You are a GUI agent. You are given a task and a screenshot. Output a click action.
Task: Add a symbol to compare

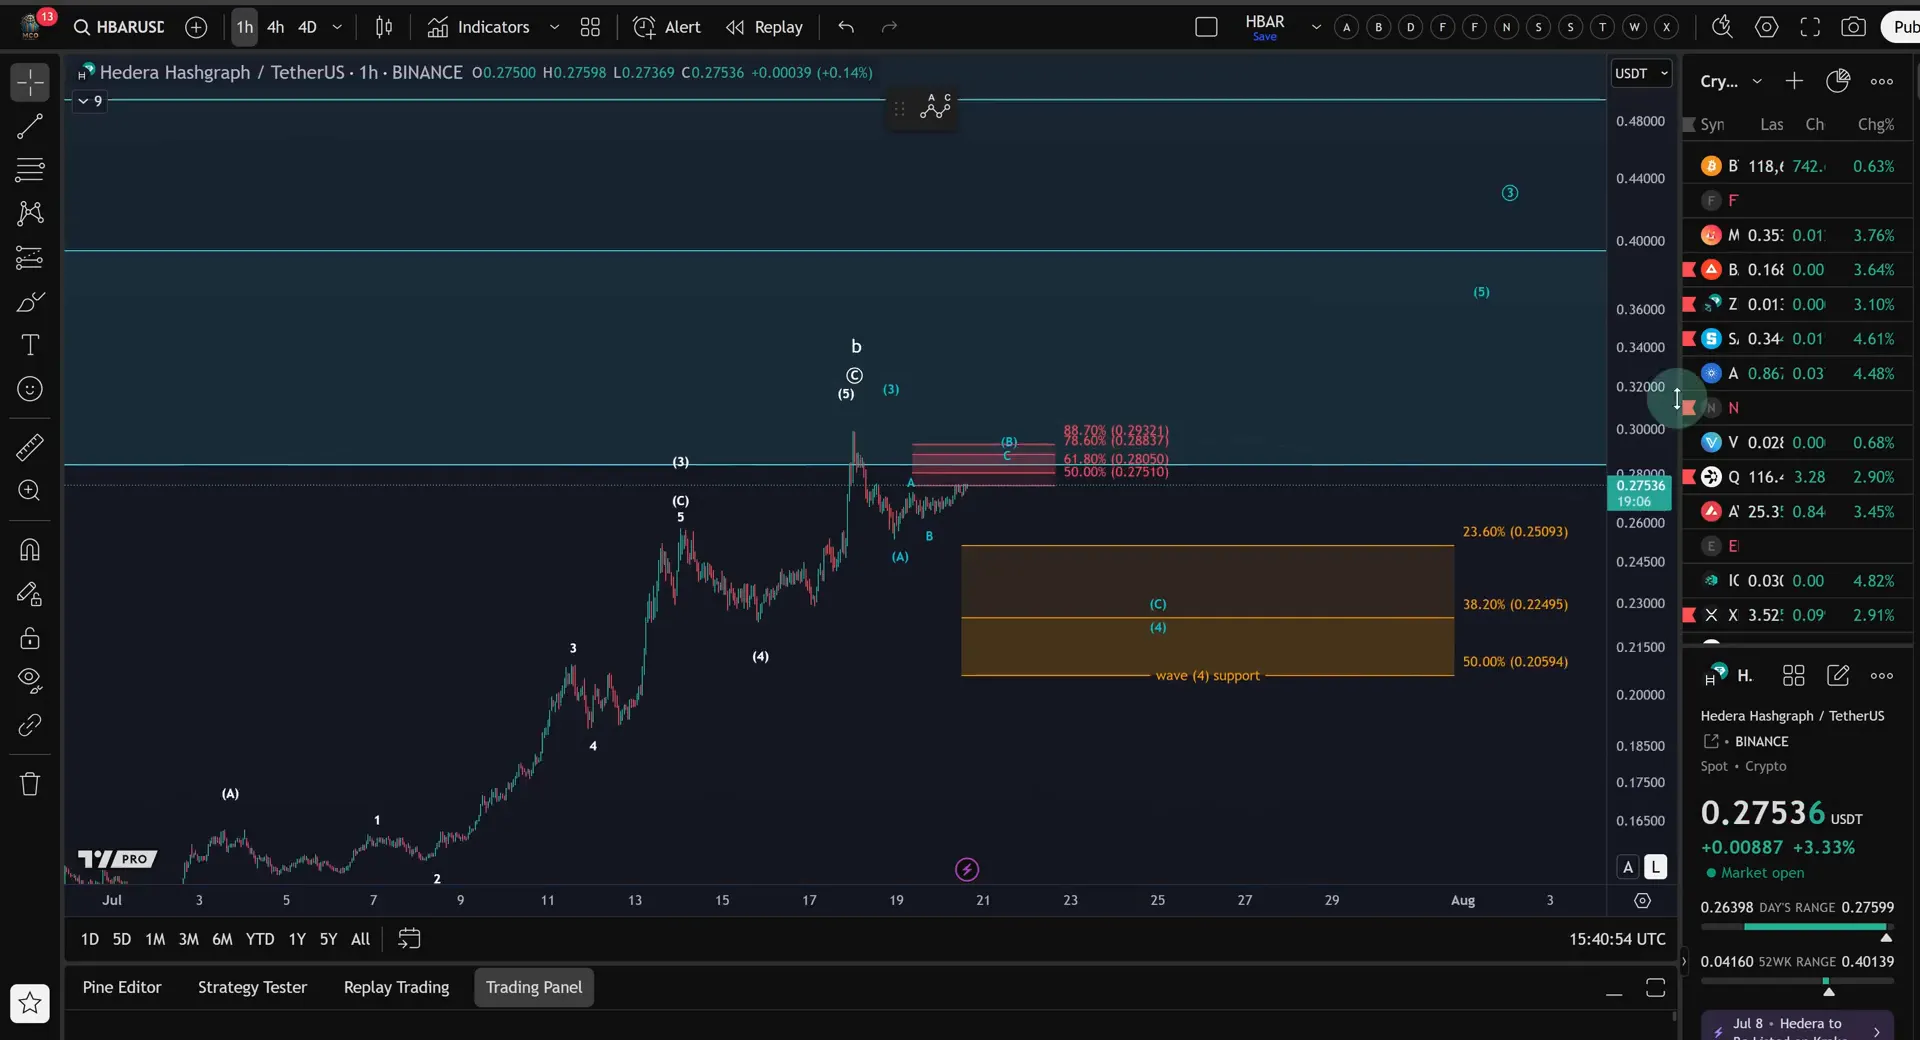196,27
